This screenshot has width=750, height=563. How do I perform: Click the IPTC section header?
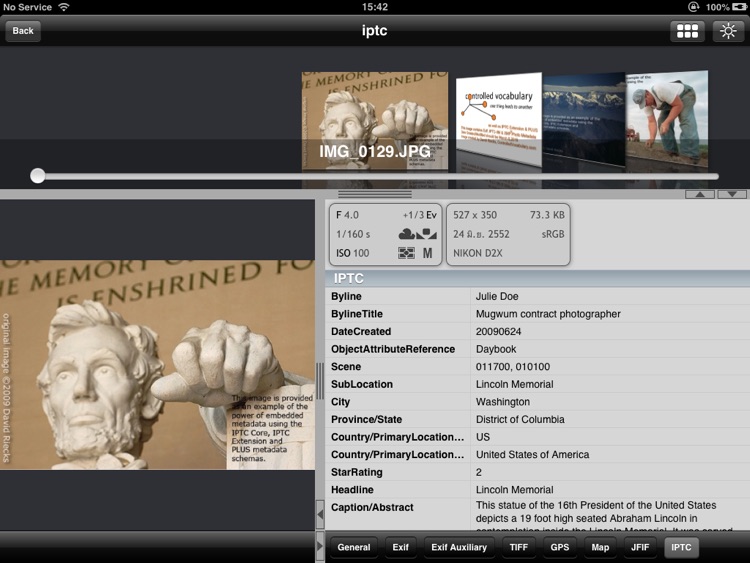point(537,278)
